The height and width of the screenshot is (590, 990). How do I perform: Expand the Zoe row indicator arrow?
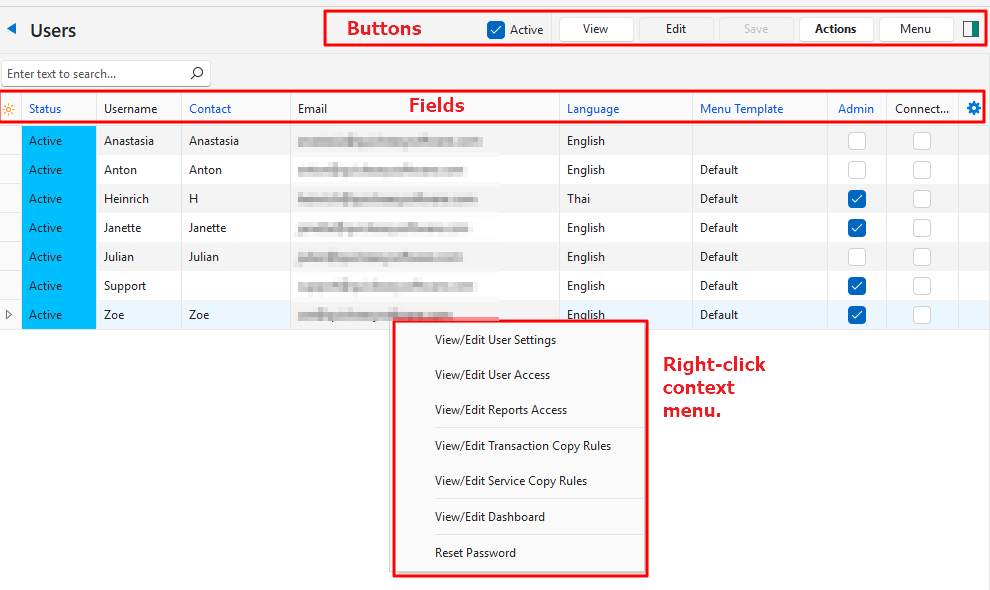10,315
